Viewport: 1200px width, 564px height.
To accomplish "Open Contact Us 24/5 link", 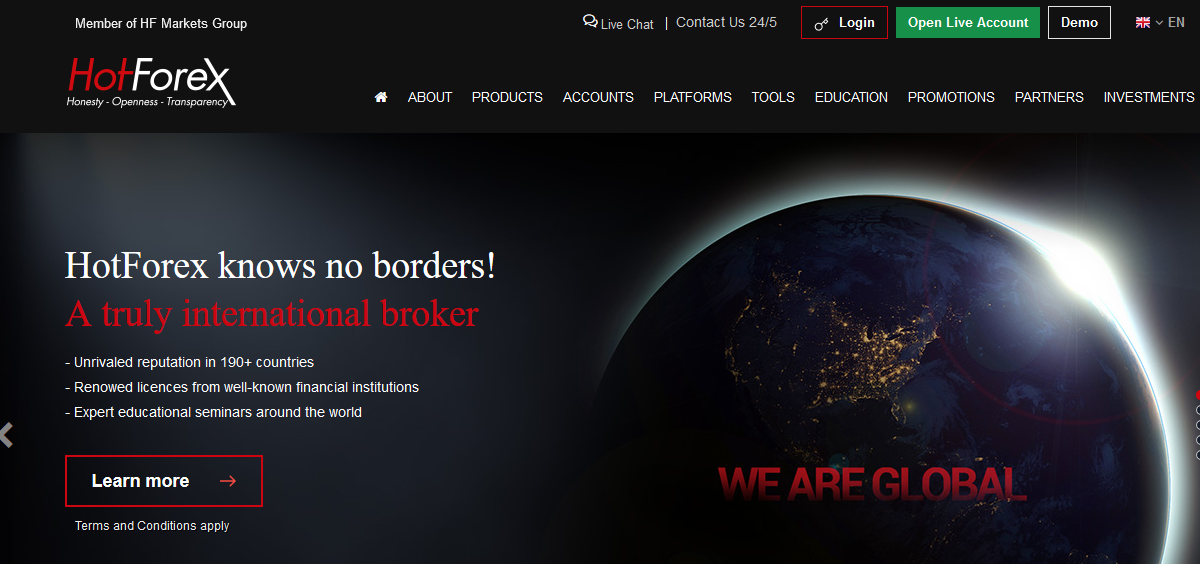I will point(726,22).
